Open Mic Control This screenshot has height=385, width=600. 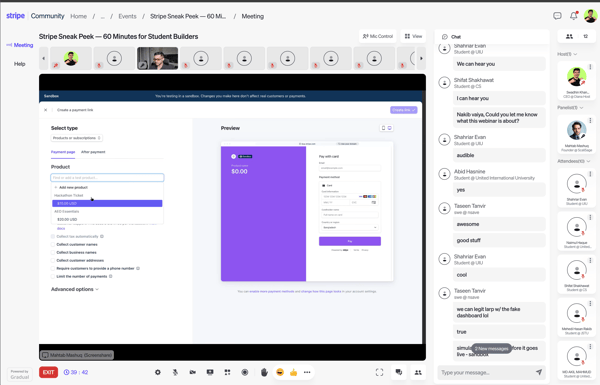pyautogui.click(x=378, y=36)
